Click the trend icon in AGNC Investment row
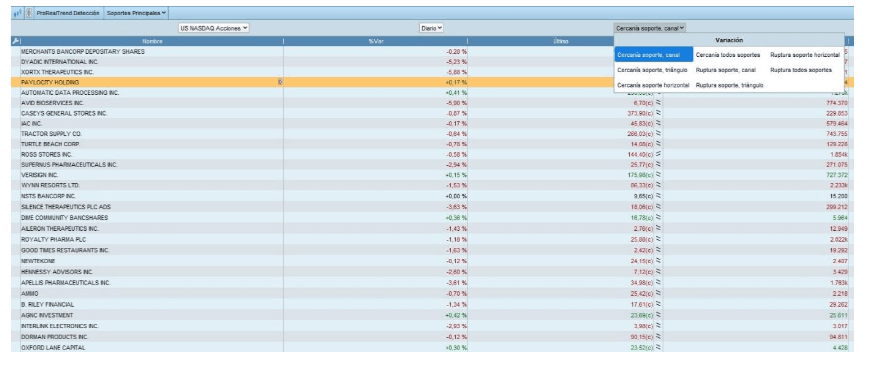 (658, 315)
